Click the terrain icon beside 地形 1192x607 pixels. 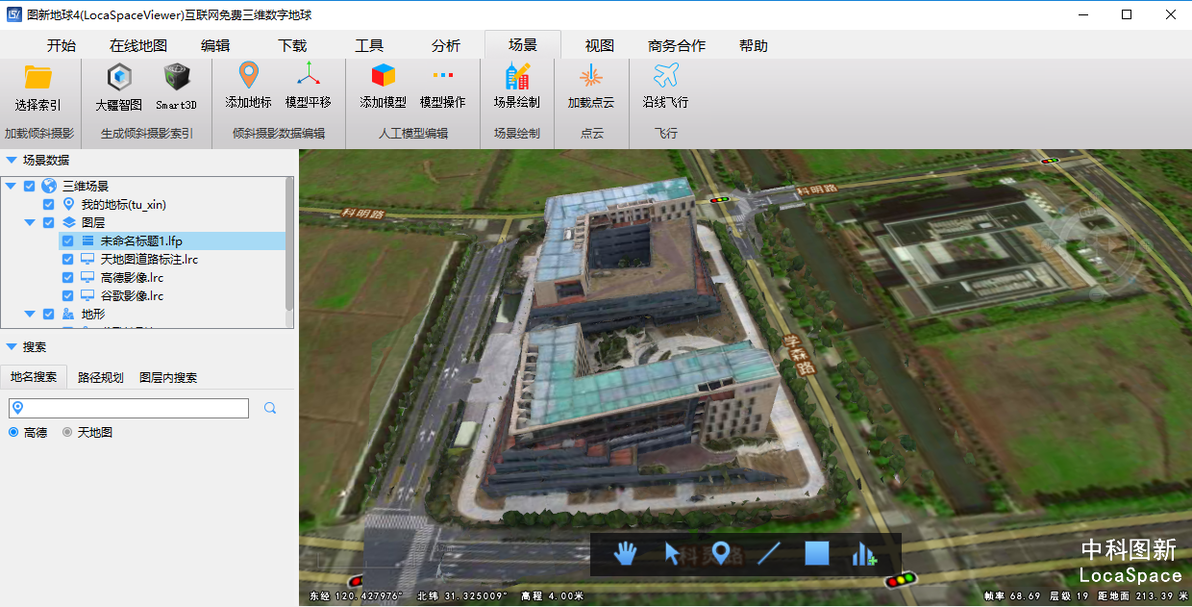point(68,314)
